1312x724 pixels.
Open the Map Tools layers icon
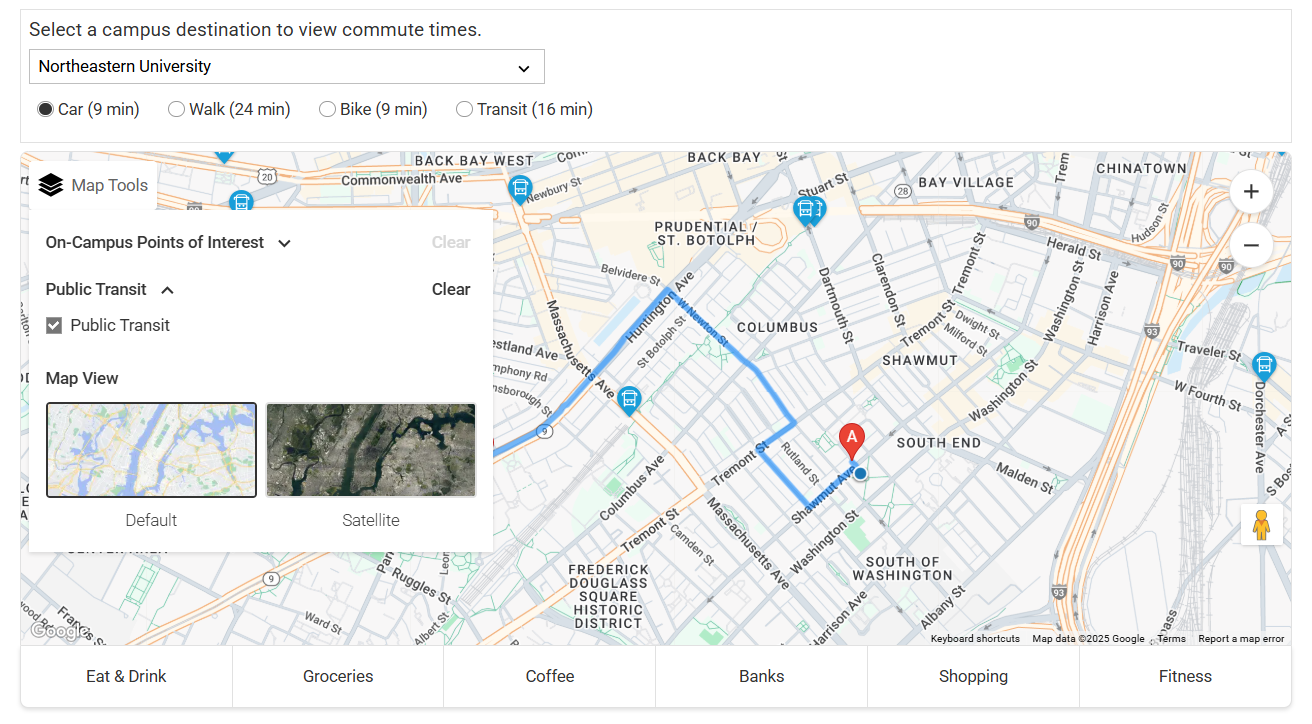[x=51, y=185]
